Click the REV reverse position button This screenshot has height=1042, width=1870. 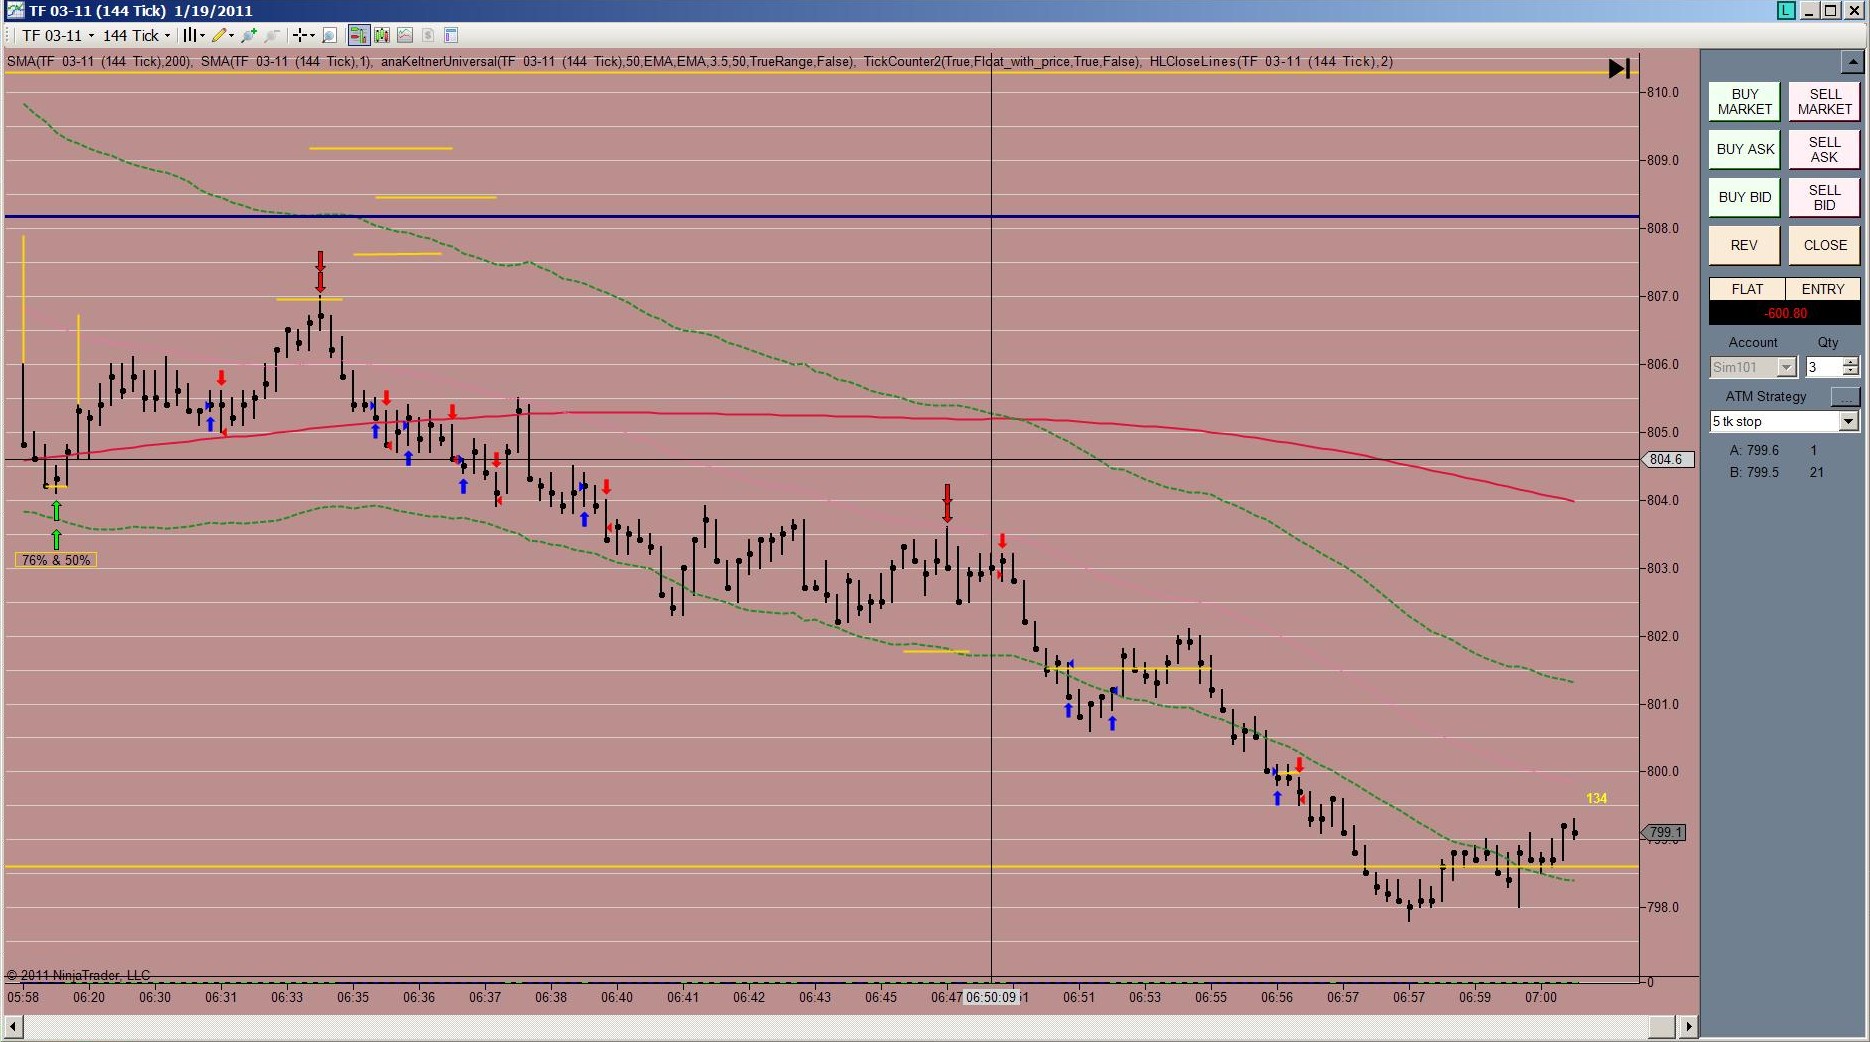coord(1745,245)
